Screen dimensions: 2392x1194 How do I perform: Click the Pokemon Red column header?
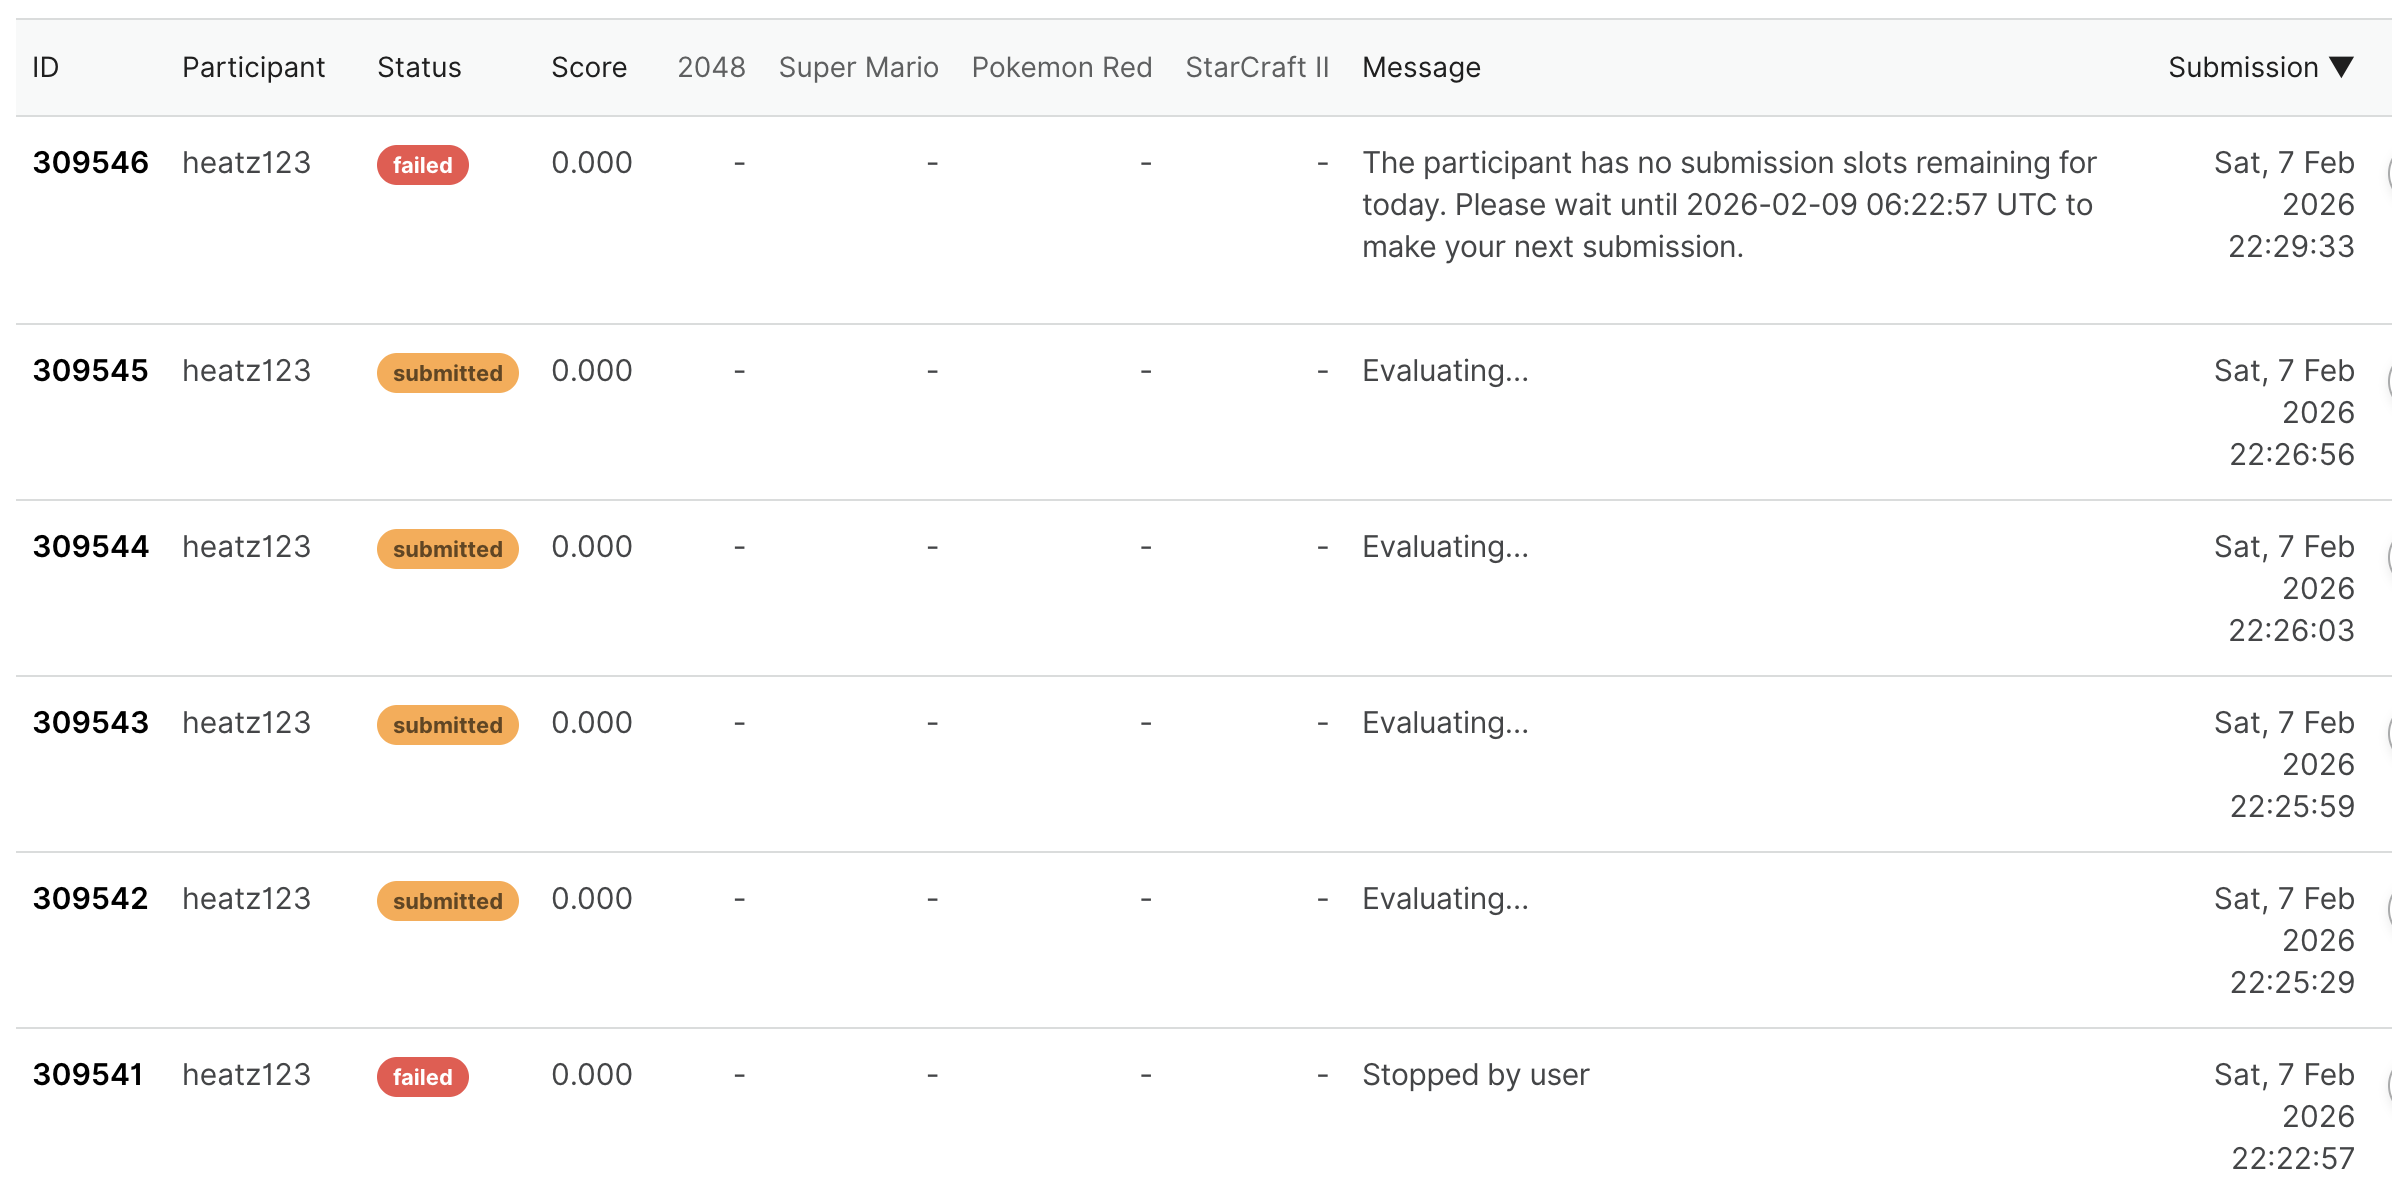coord(1061,67)
